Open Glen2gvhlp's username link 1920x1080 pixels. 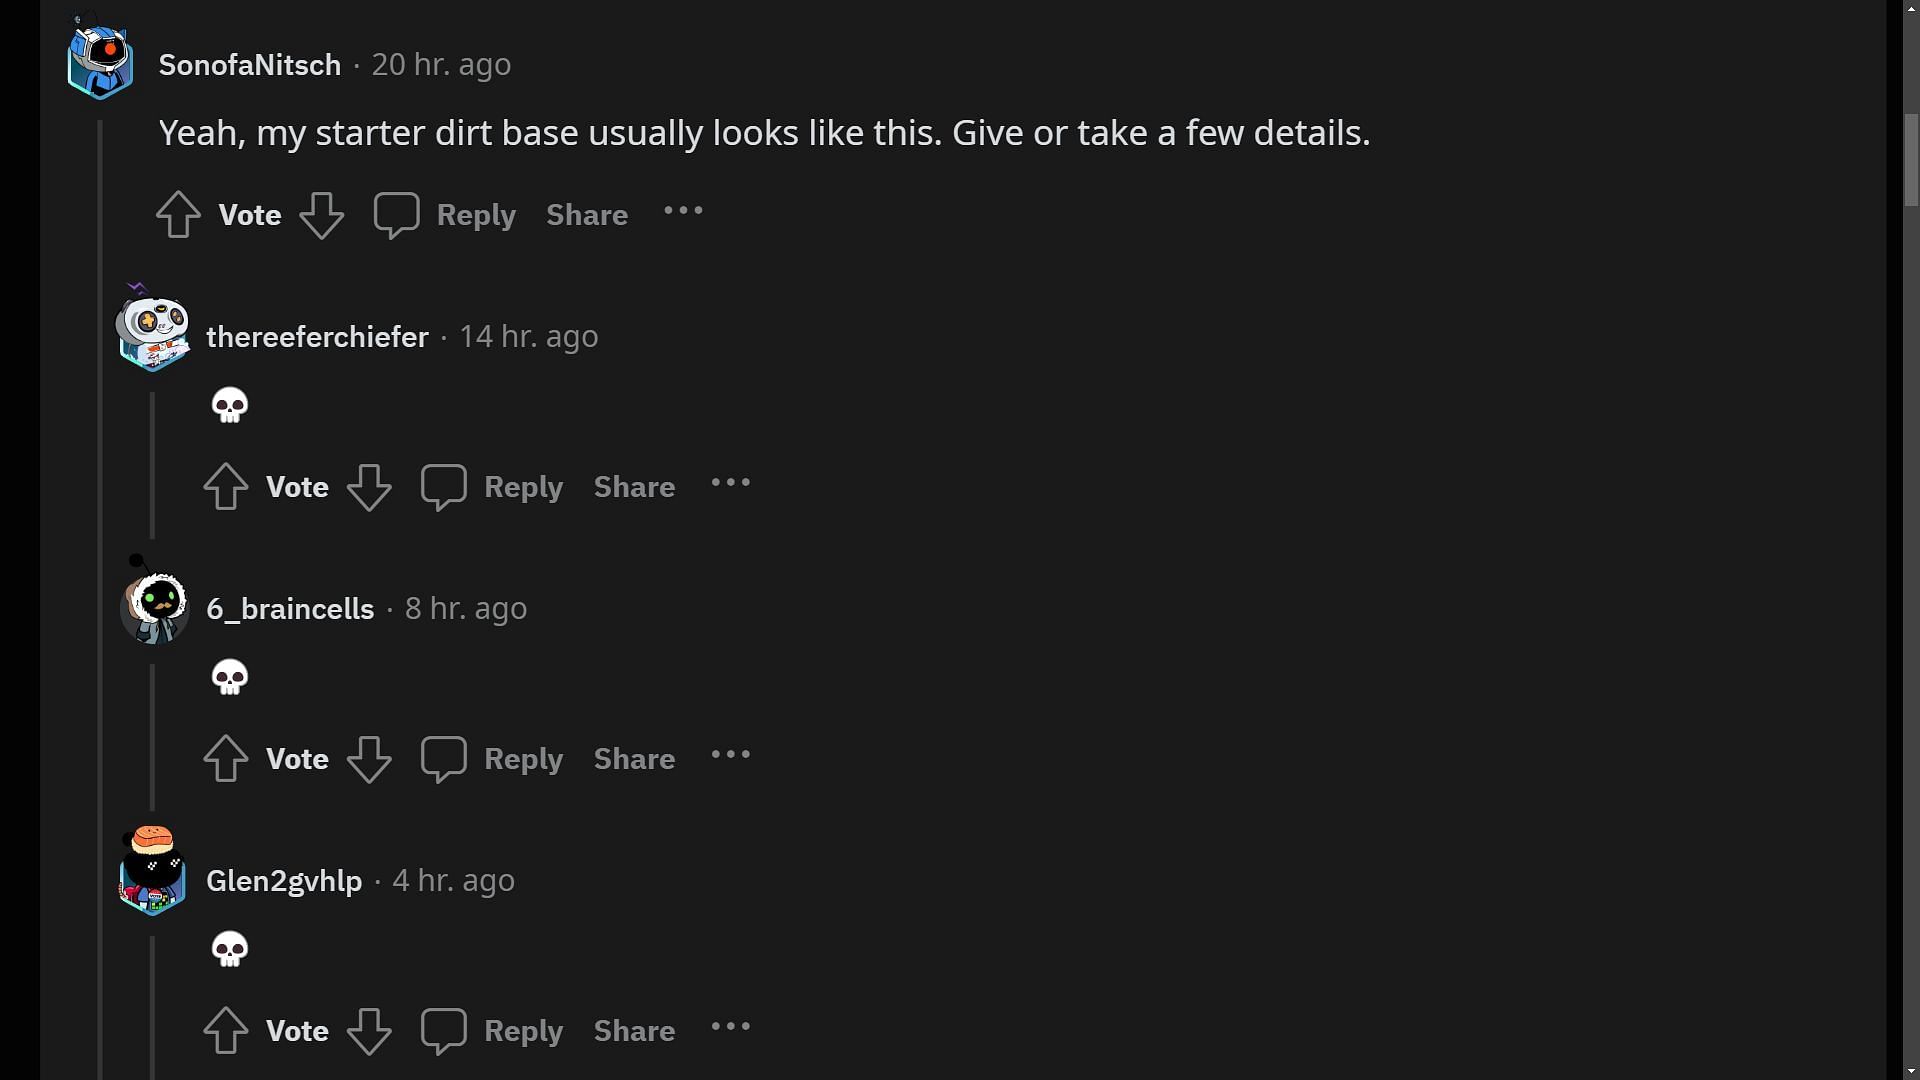click(284, 881)
